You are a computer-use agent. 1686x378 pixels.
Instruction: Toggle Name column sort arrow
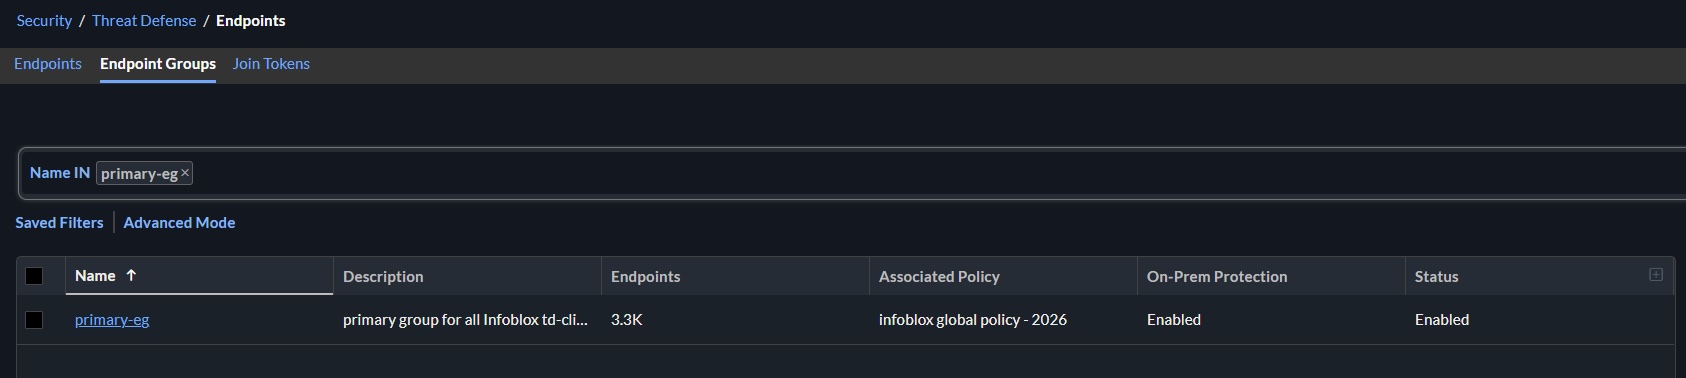point(131,276)
